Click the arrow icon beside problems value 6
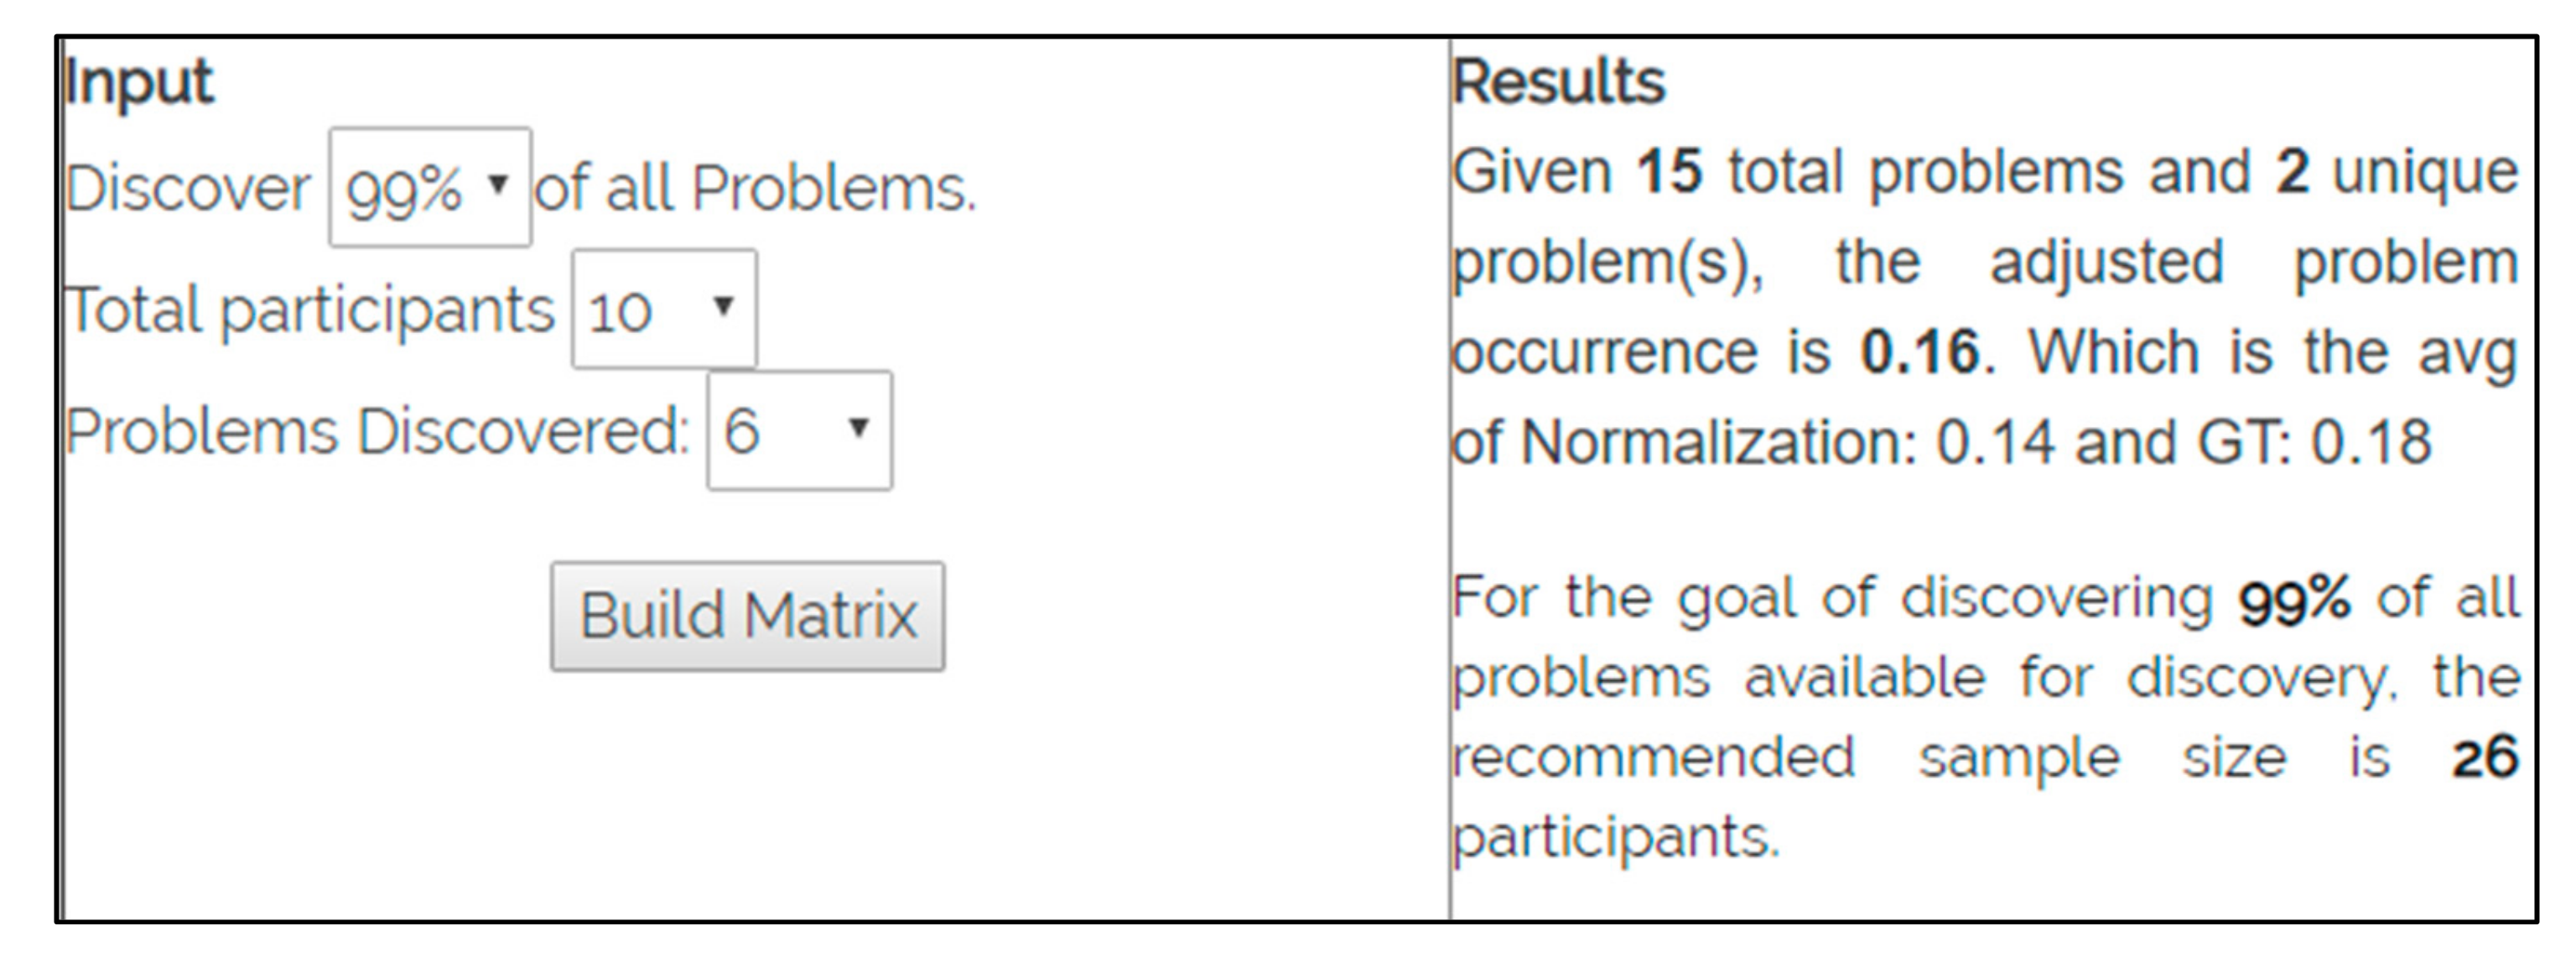This screenshot has height=973, width=2576. [857, 428]
